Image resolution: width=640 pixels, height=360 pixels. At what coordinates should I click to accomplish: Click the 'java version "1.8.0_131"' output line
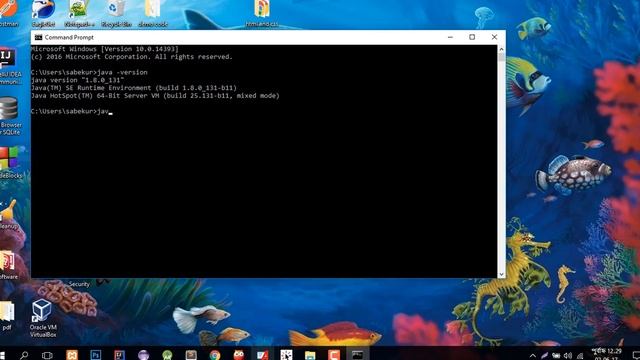point(78,80)
